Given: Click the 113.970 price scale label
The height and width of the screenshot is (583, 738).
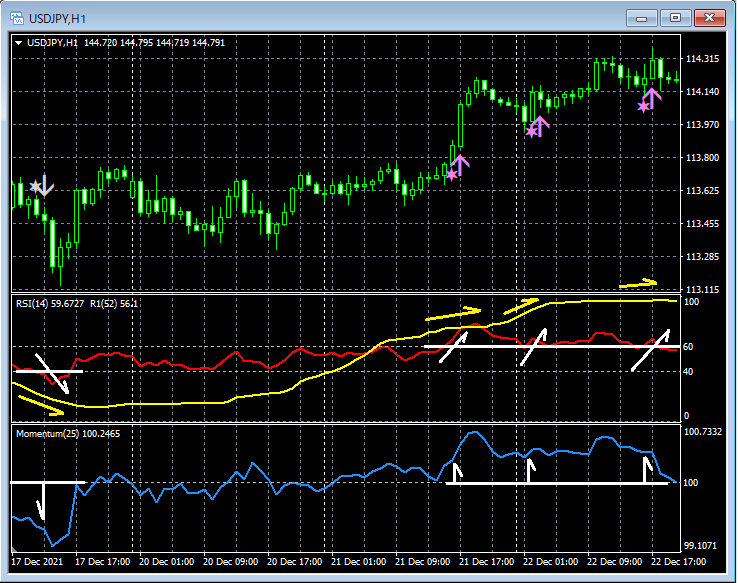Looking at the screenshot, I should tap(702, 125).
